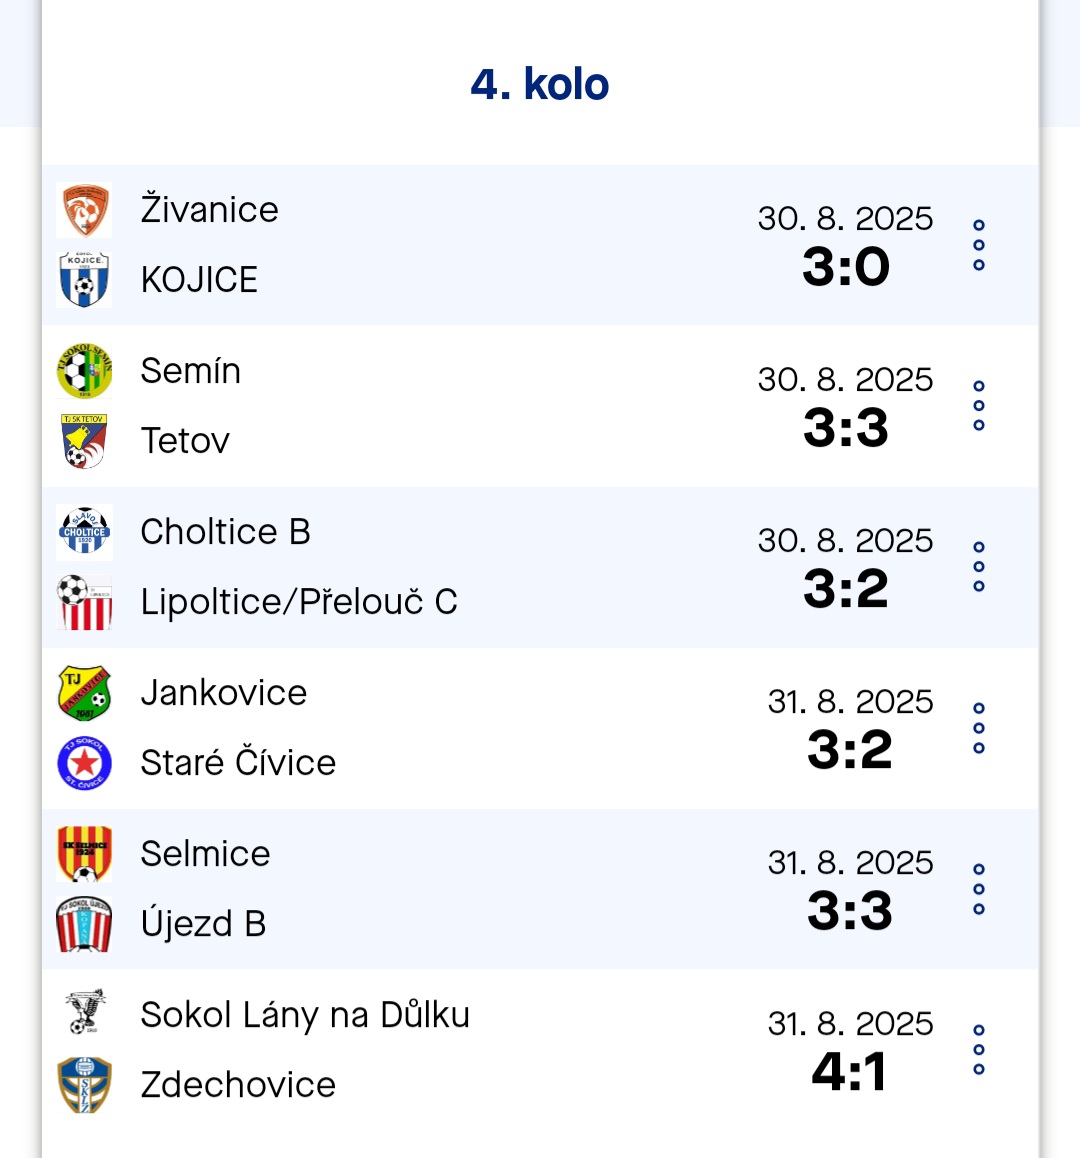
Task: Open the Lipoltice/Přelouč C team link
Action: (299, 602)
